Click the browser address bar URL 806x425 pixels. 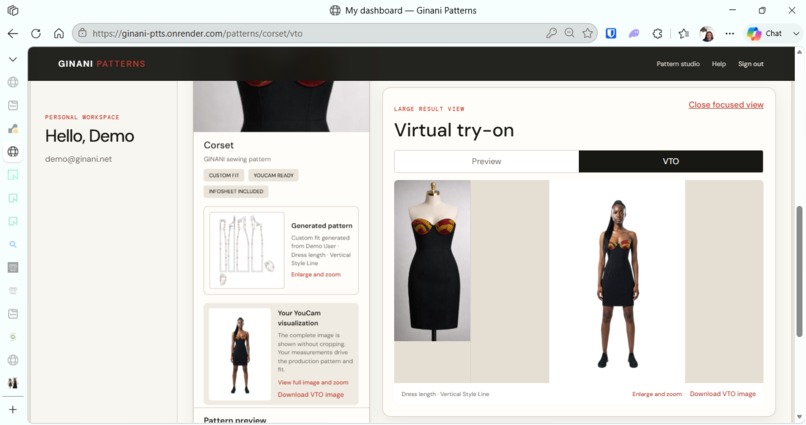click(197, 33)
